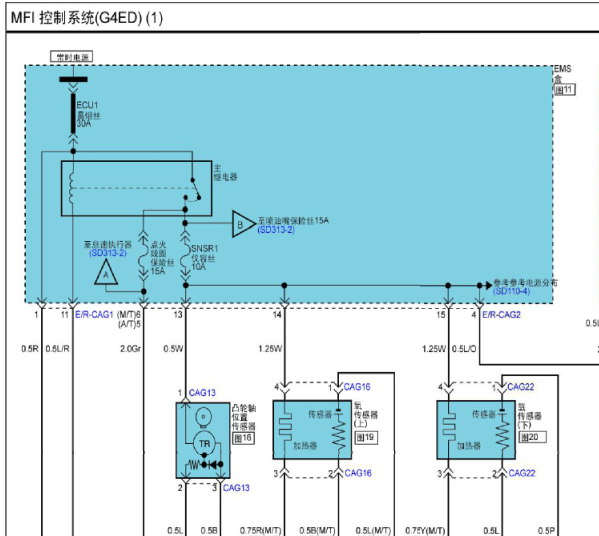This screenshot has width=599, height=536.
Task: Click the 0.5R wire label
Action: tap(30, 349)
